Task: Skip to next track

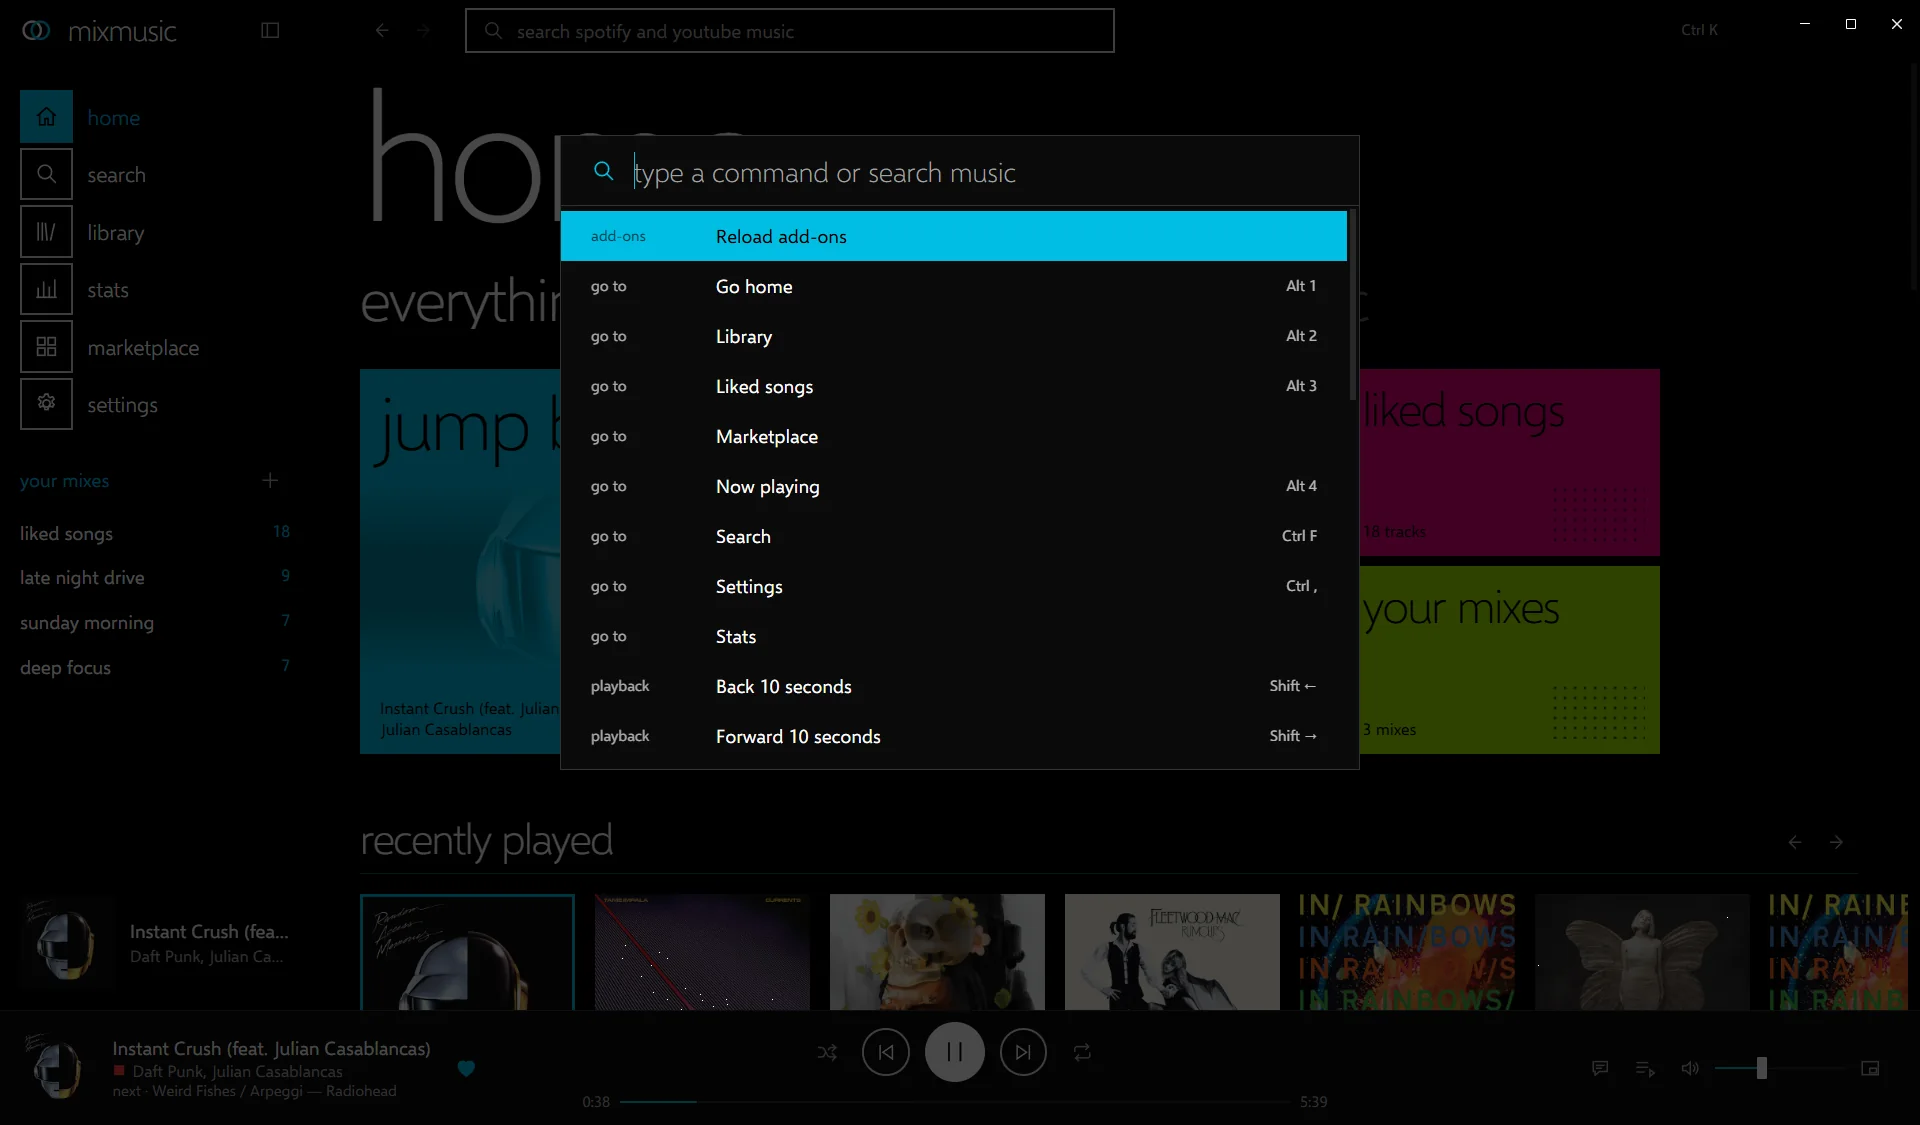Action: 1023,1052
